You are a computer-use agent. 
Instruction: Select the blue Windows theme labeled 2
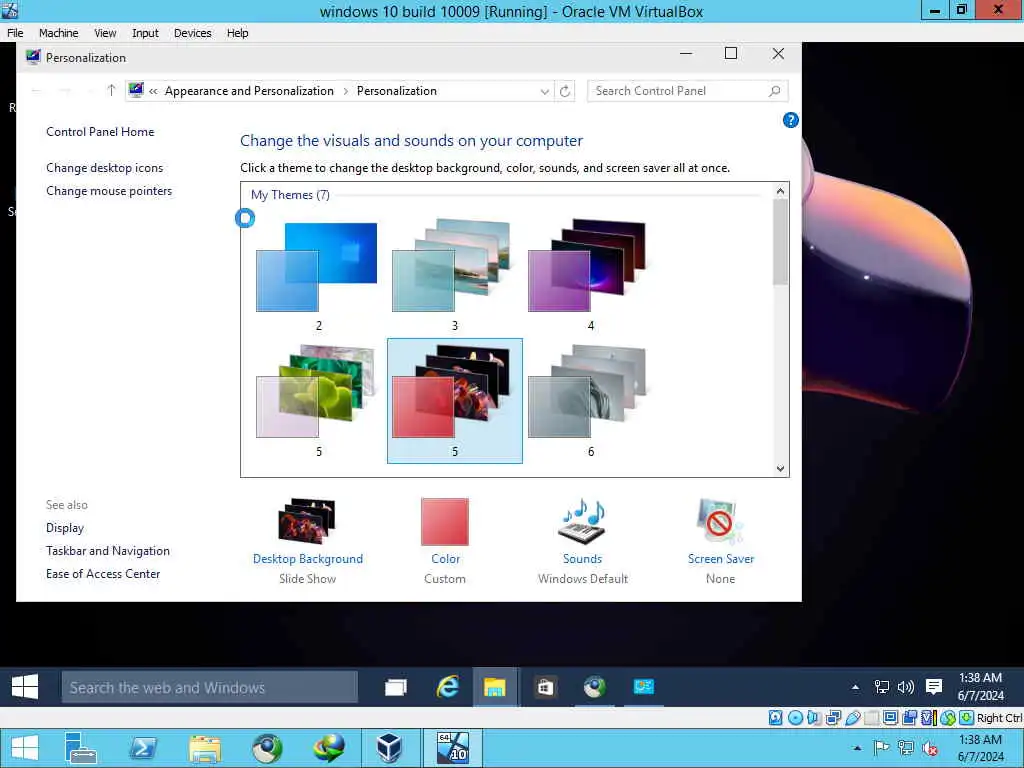[317, 276]
